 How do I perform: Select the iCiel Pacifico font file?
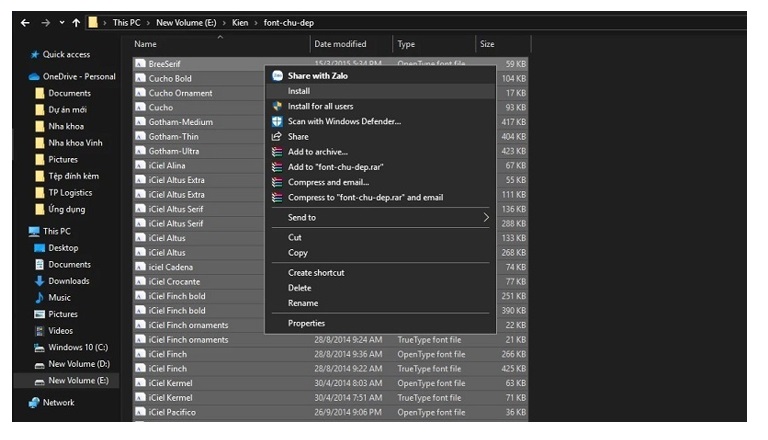(x=171, y=412)
